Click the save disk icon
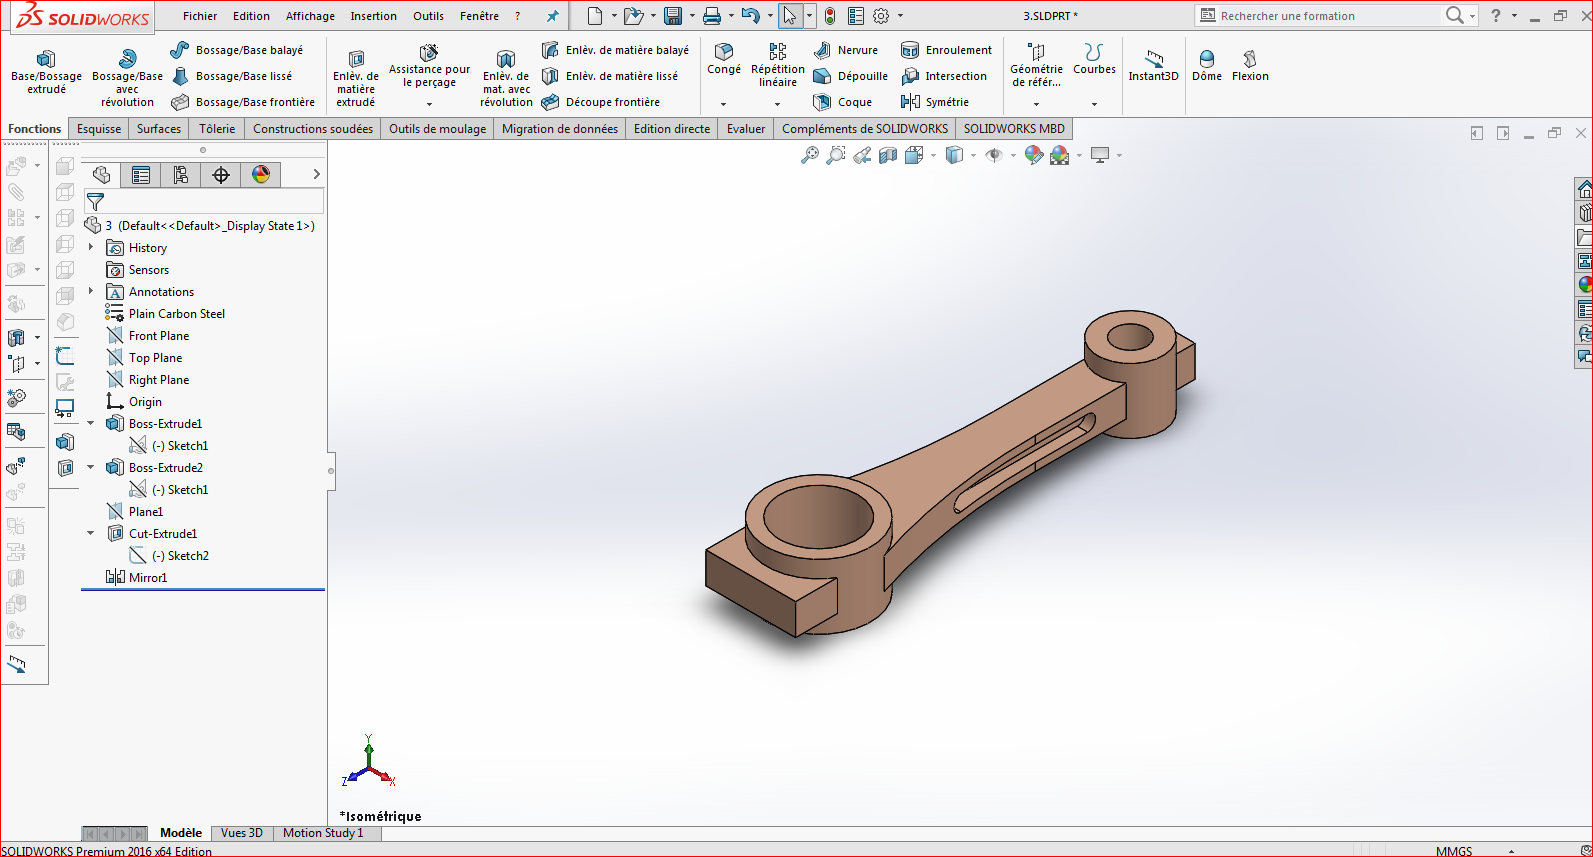The image size is (1593, 857). (673, 16)
